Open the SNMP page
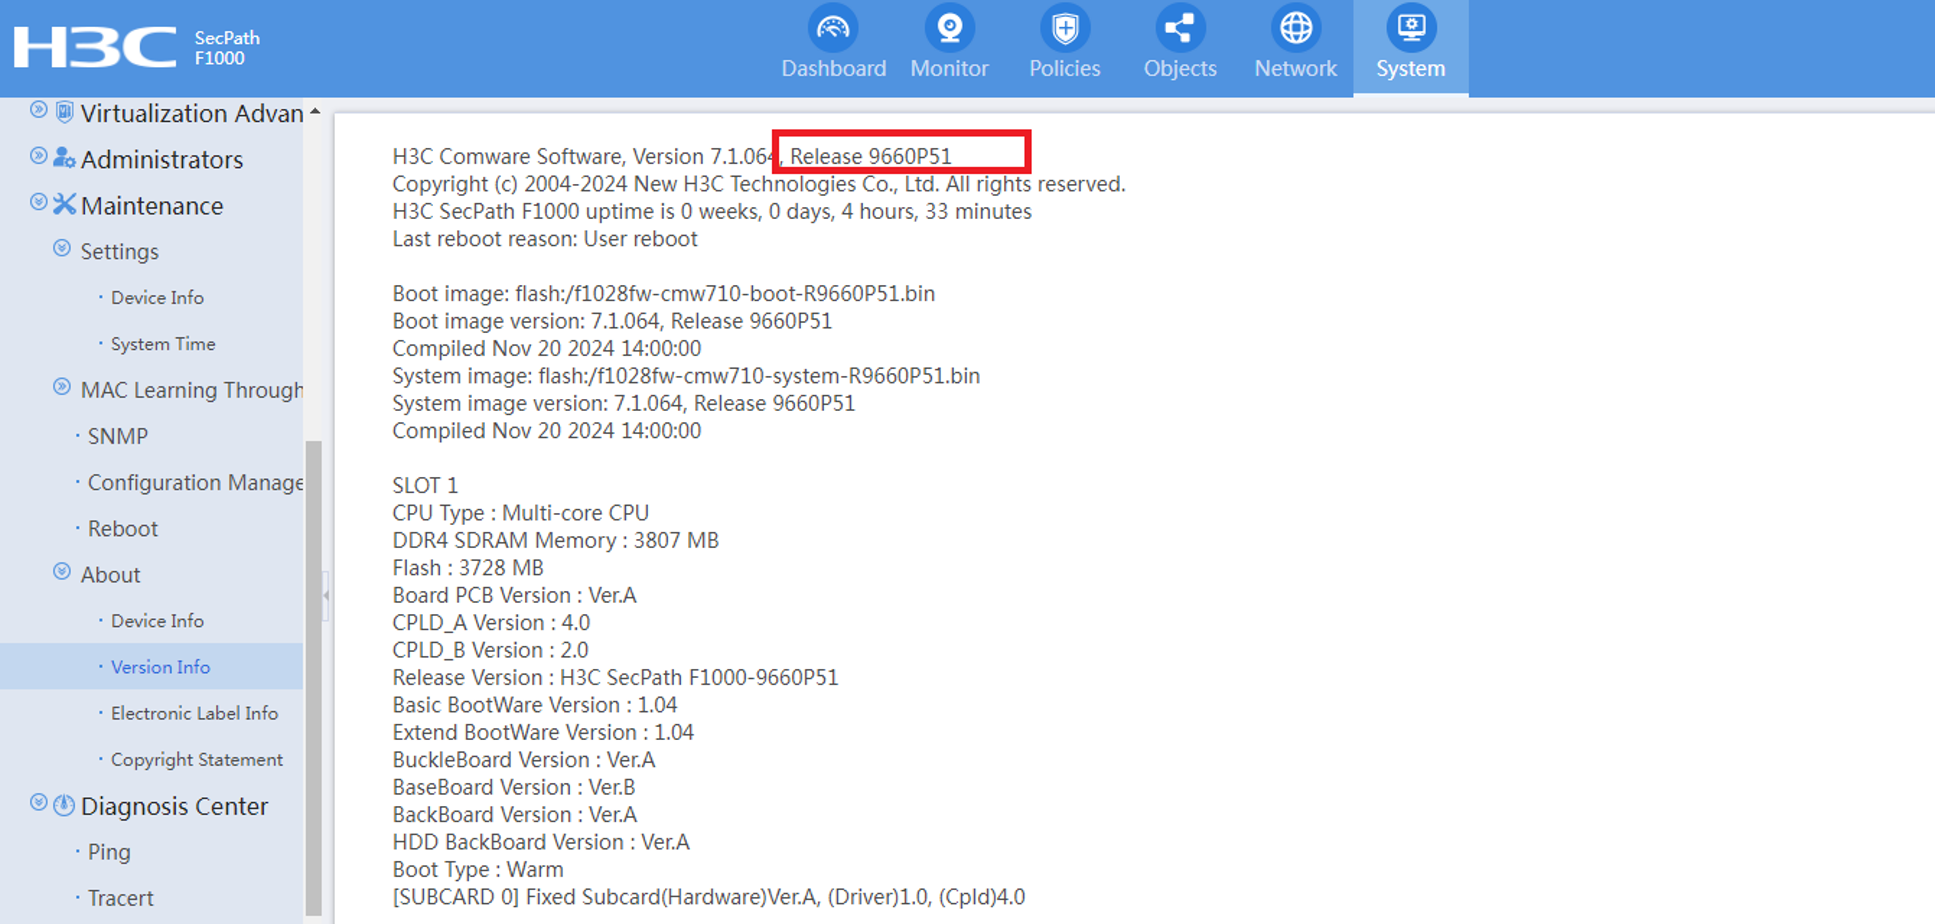The width and height of the screenshot is (1935, 924). coord(118,436)
